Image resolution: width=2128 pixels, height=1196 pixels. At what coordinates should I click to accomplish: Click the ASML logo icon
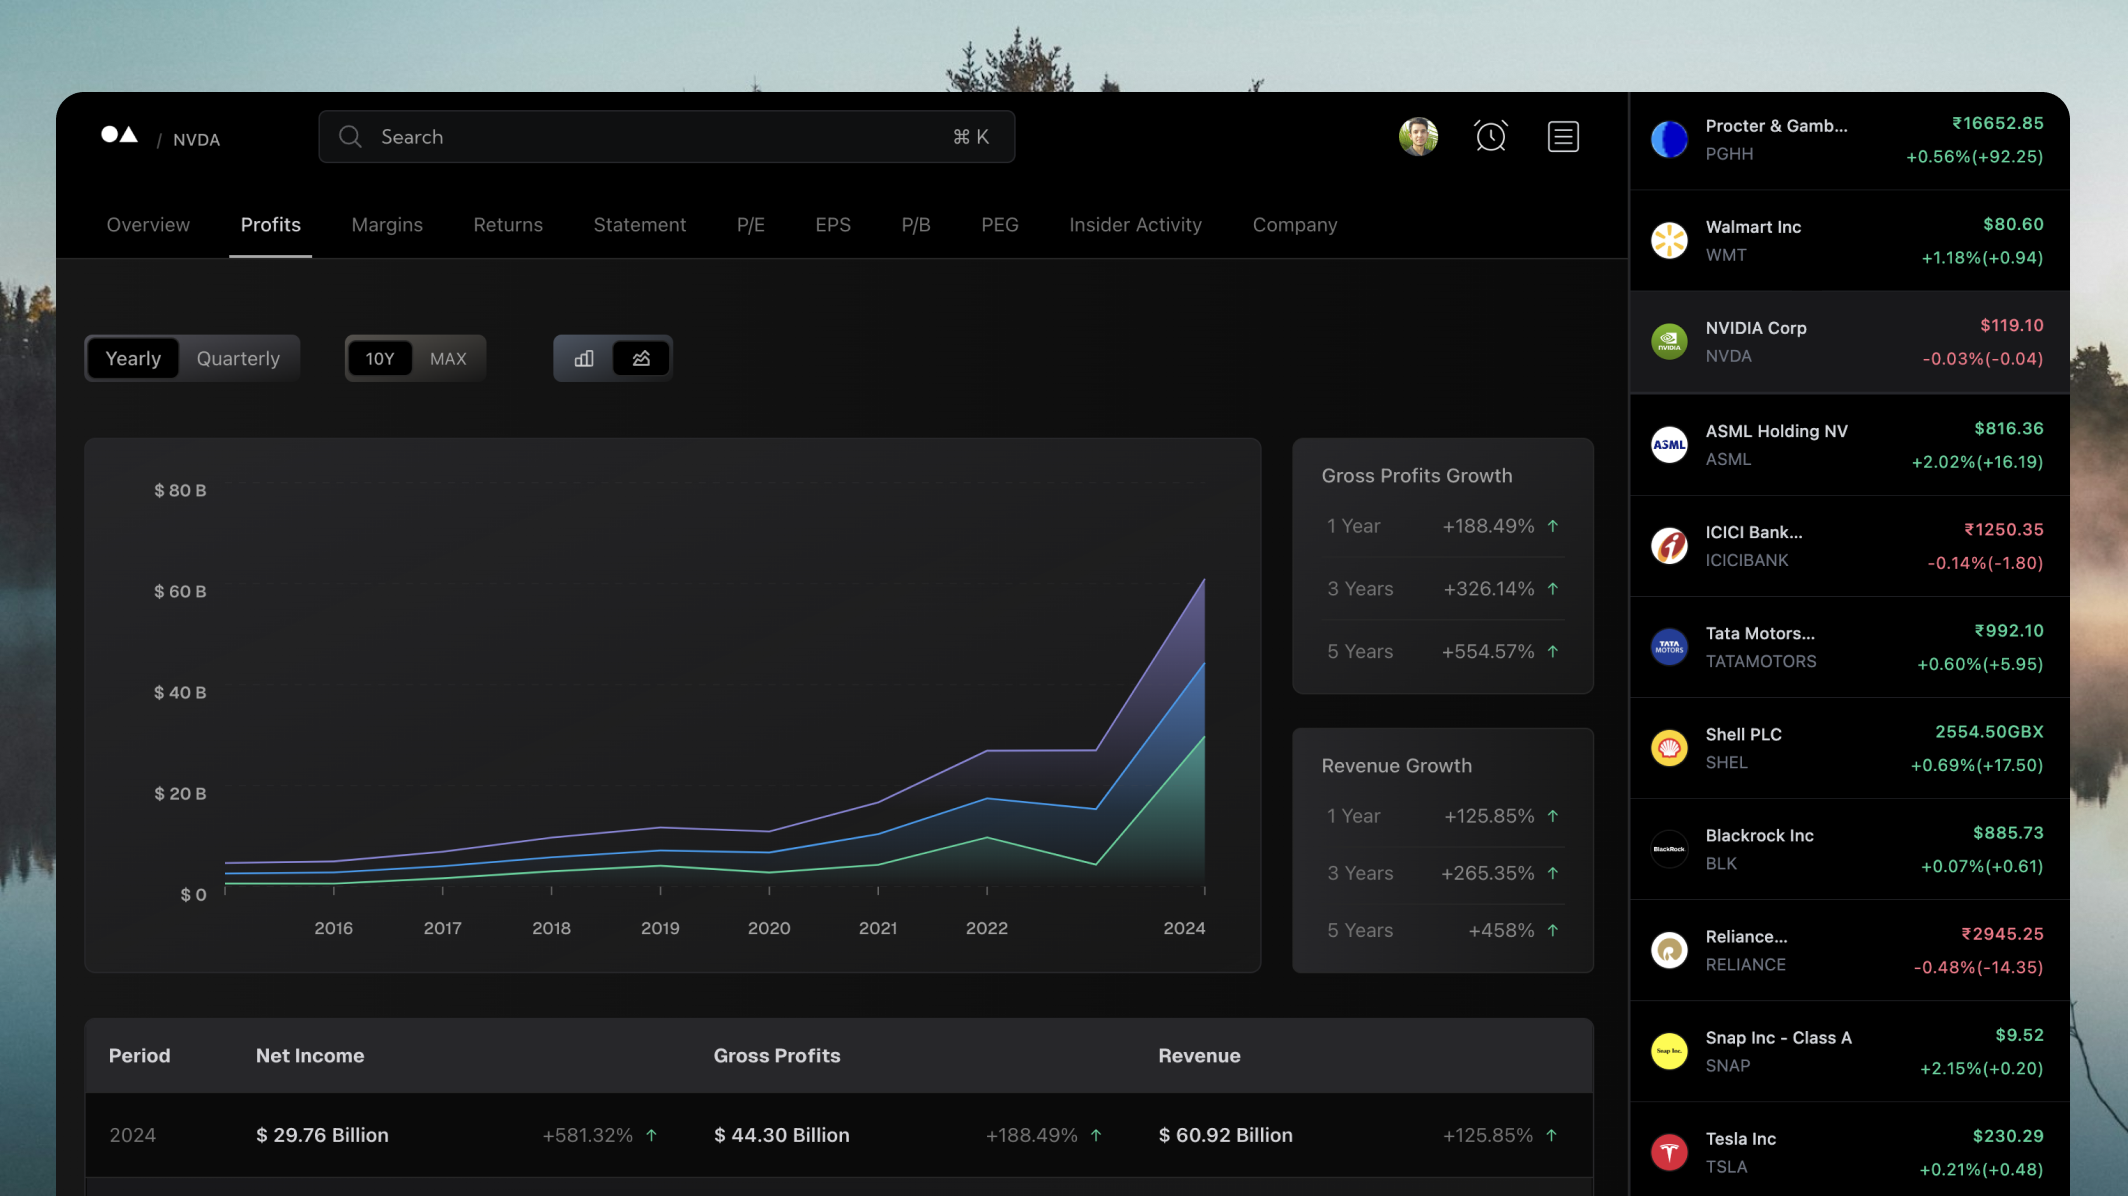click(x=1669, y=445)
